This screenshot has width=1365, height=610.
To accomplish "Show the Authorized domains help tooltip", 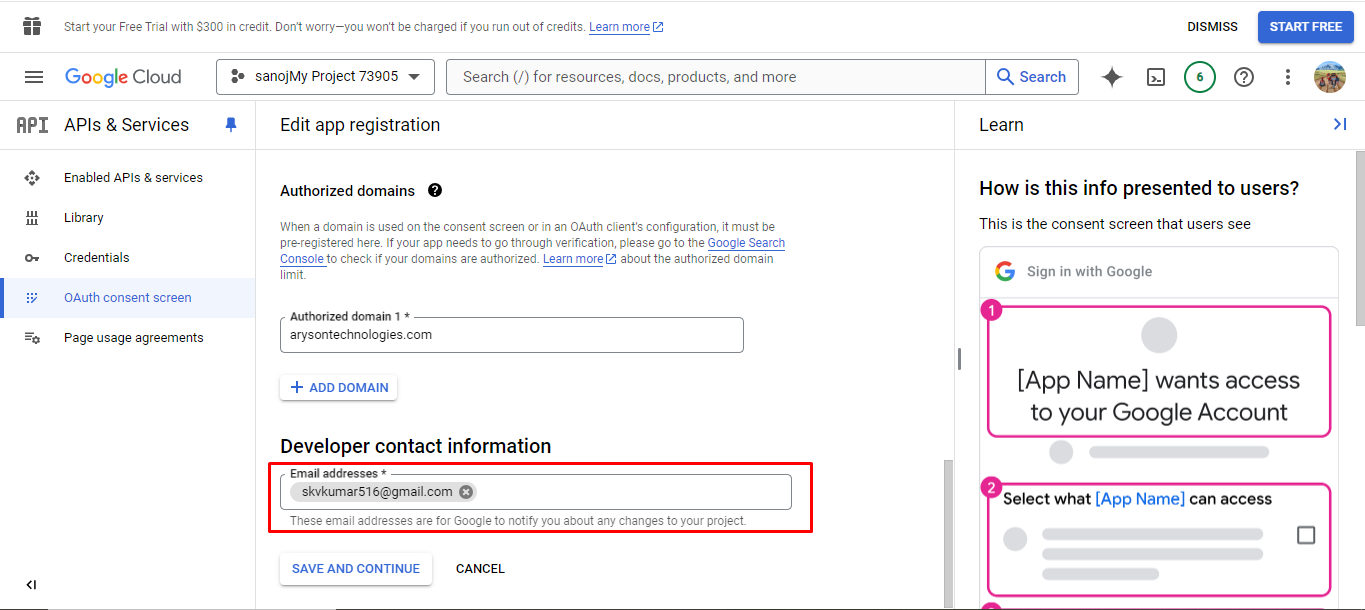I will (435, 191).
